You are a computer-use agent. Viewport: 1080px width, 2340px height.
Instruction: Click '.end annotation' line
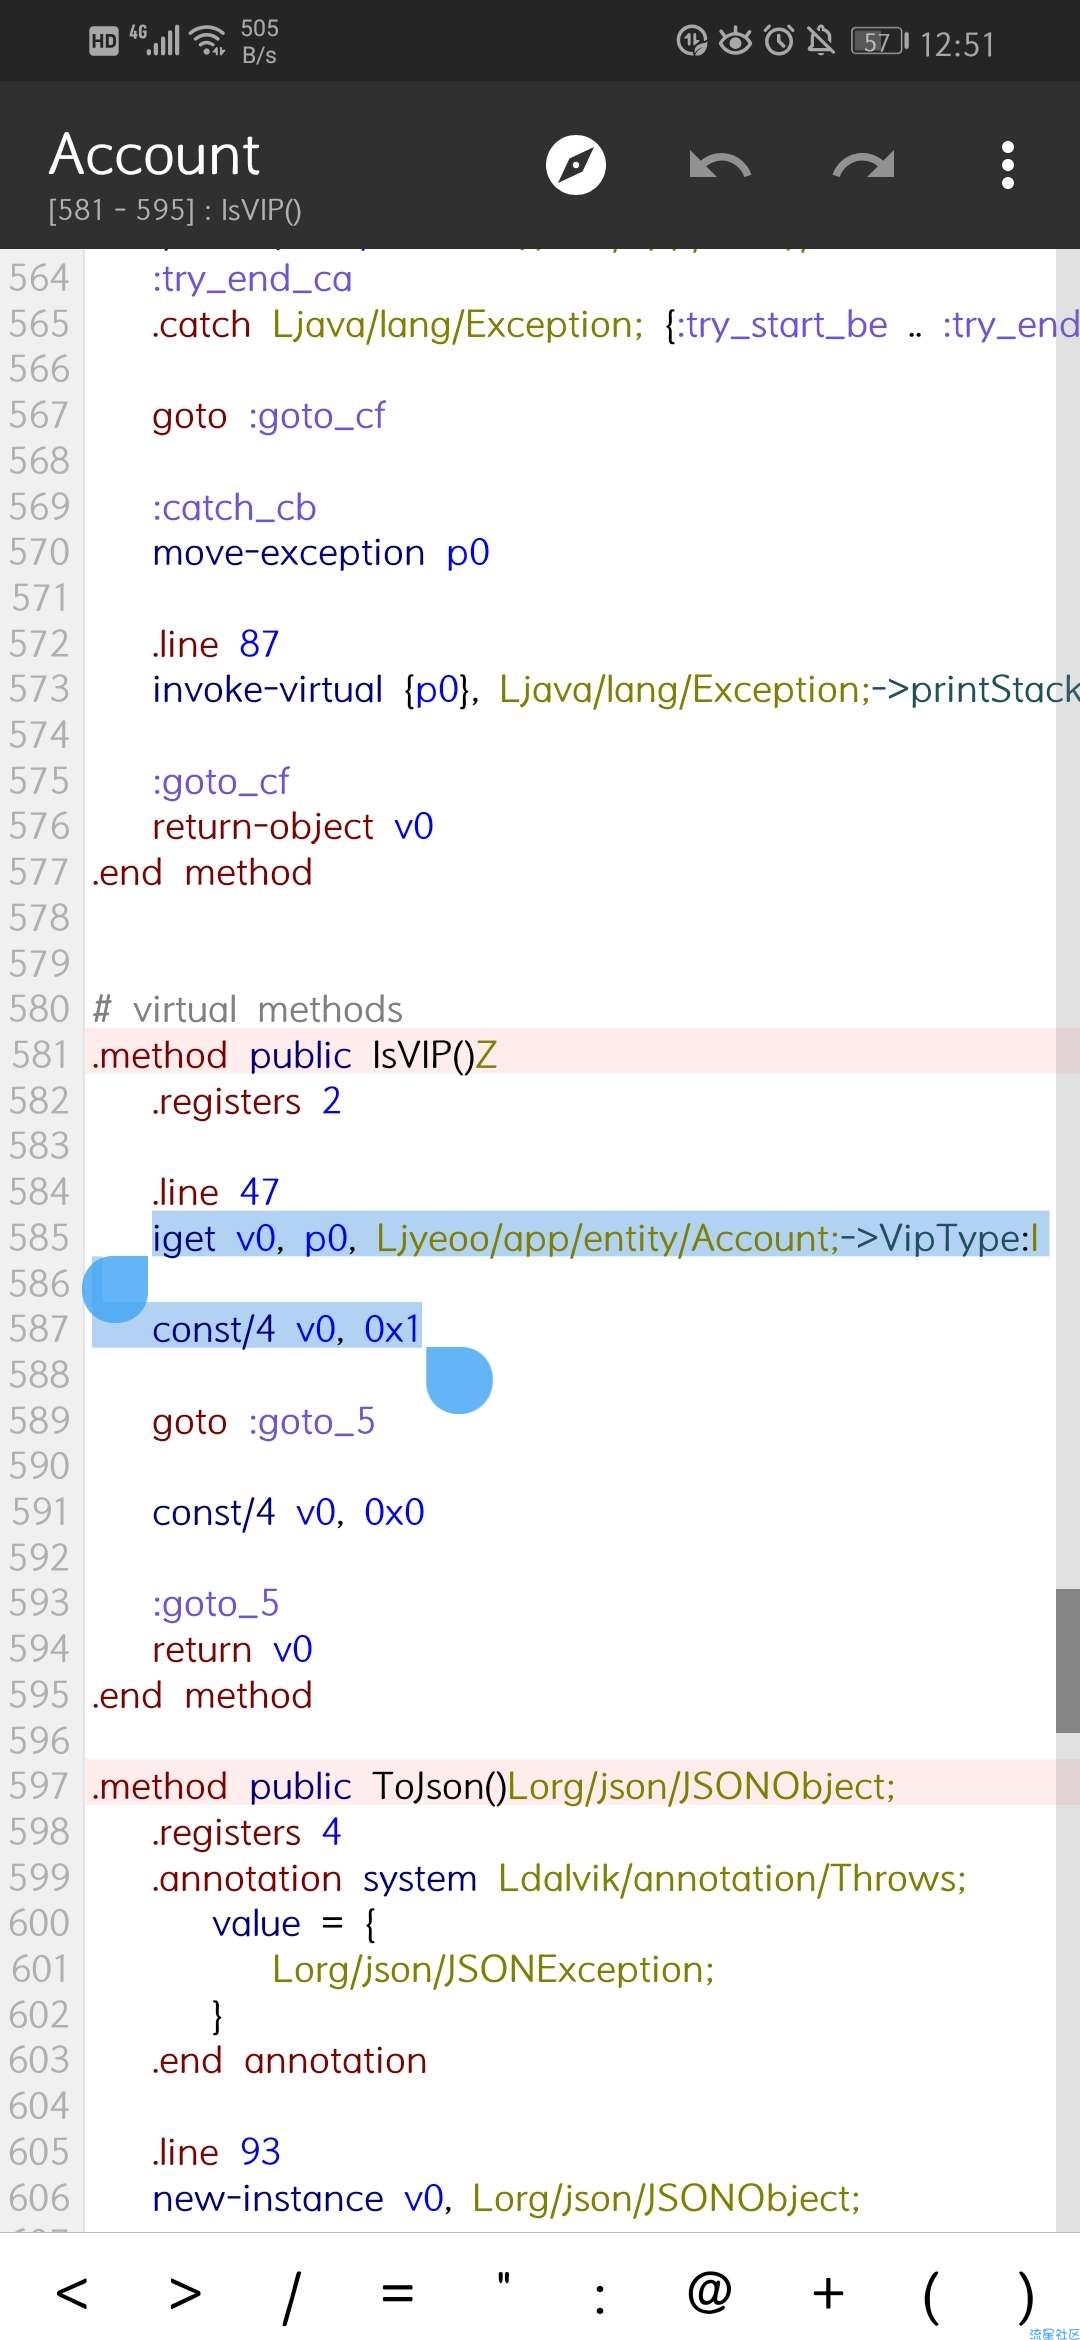coord(289,2060)
